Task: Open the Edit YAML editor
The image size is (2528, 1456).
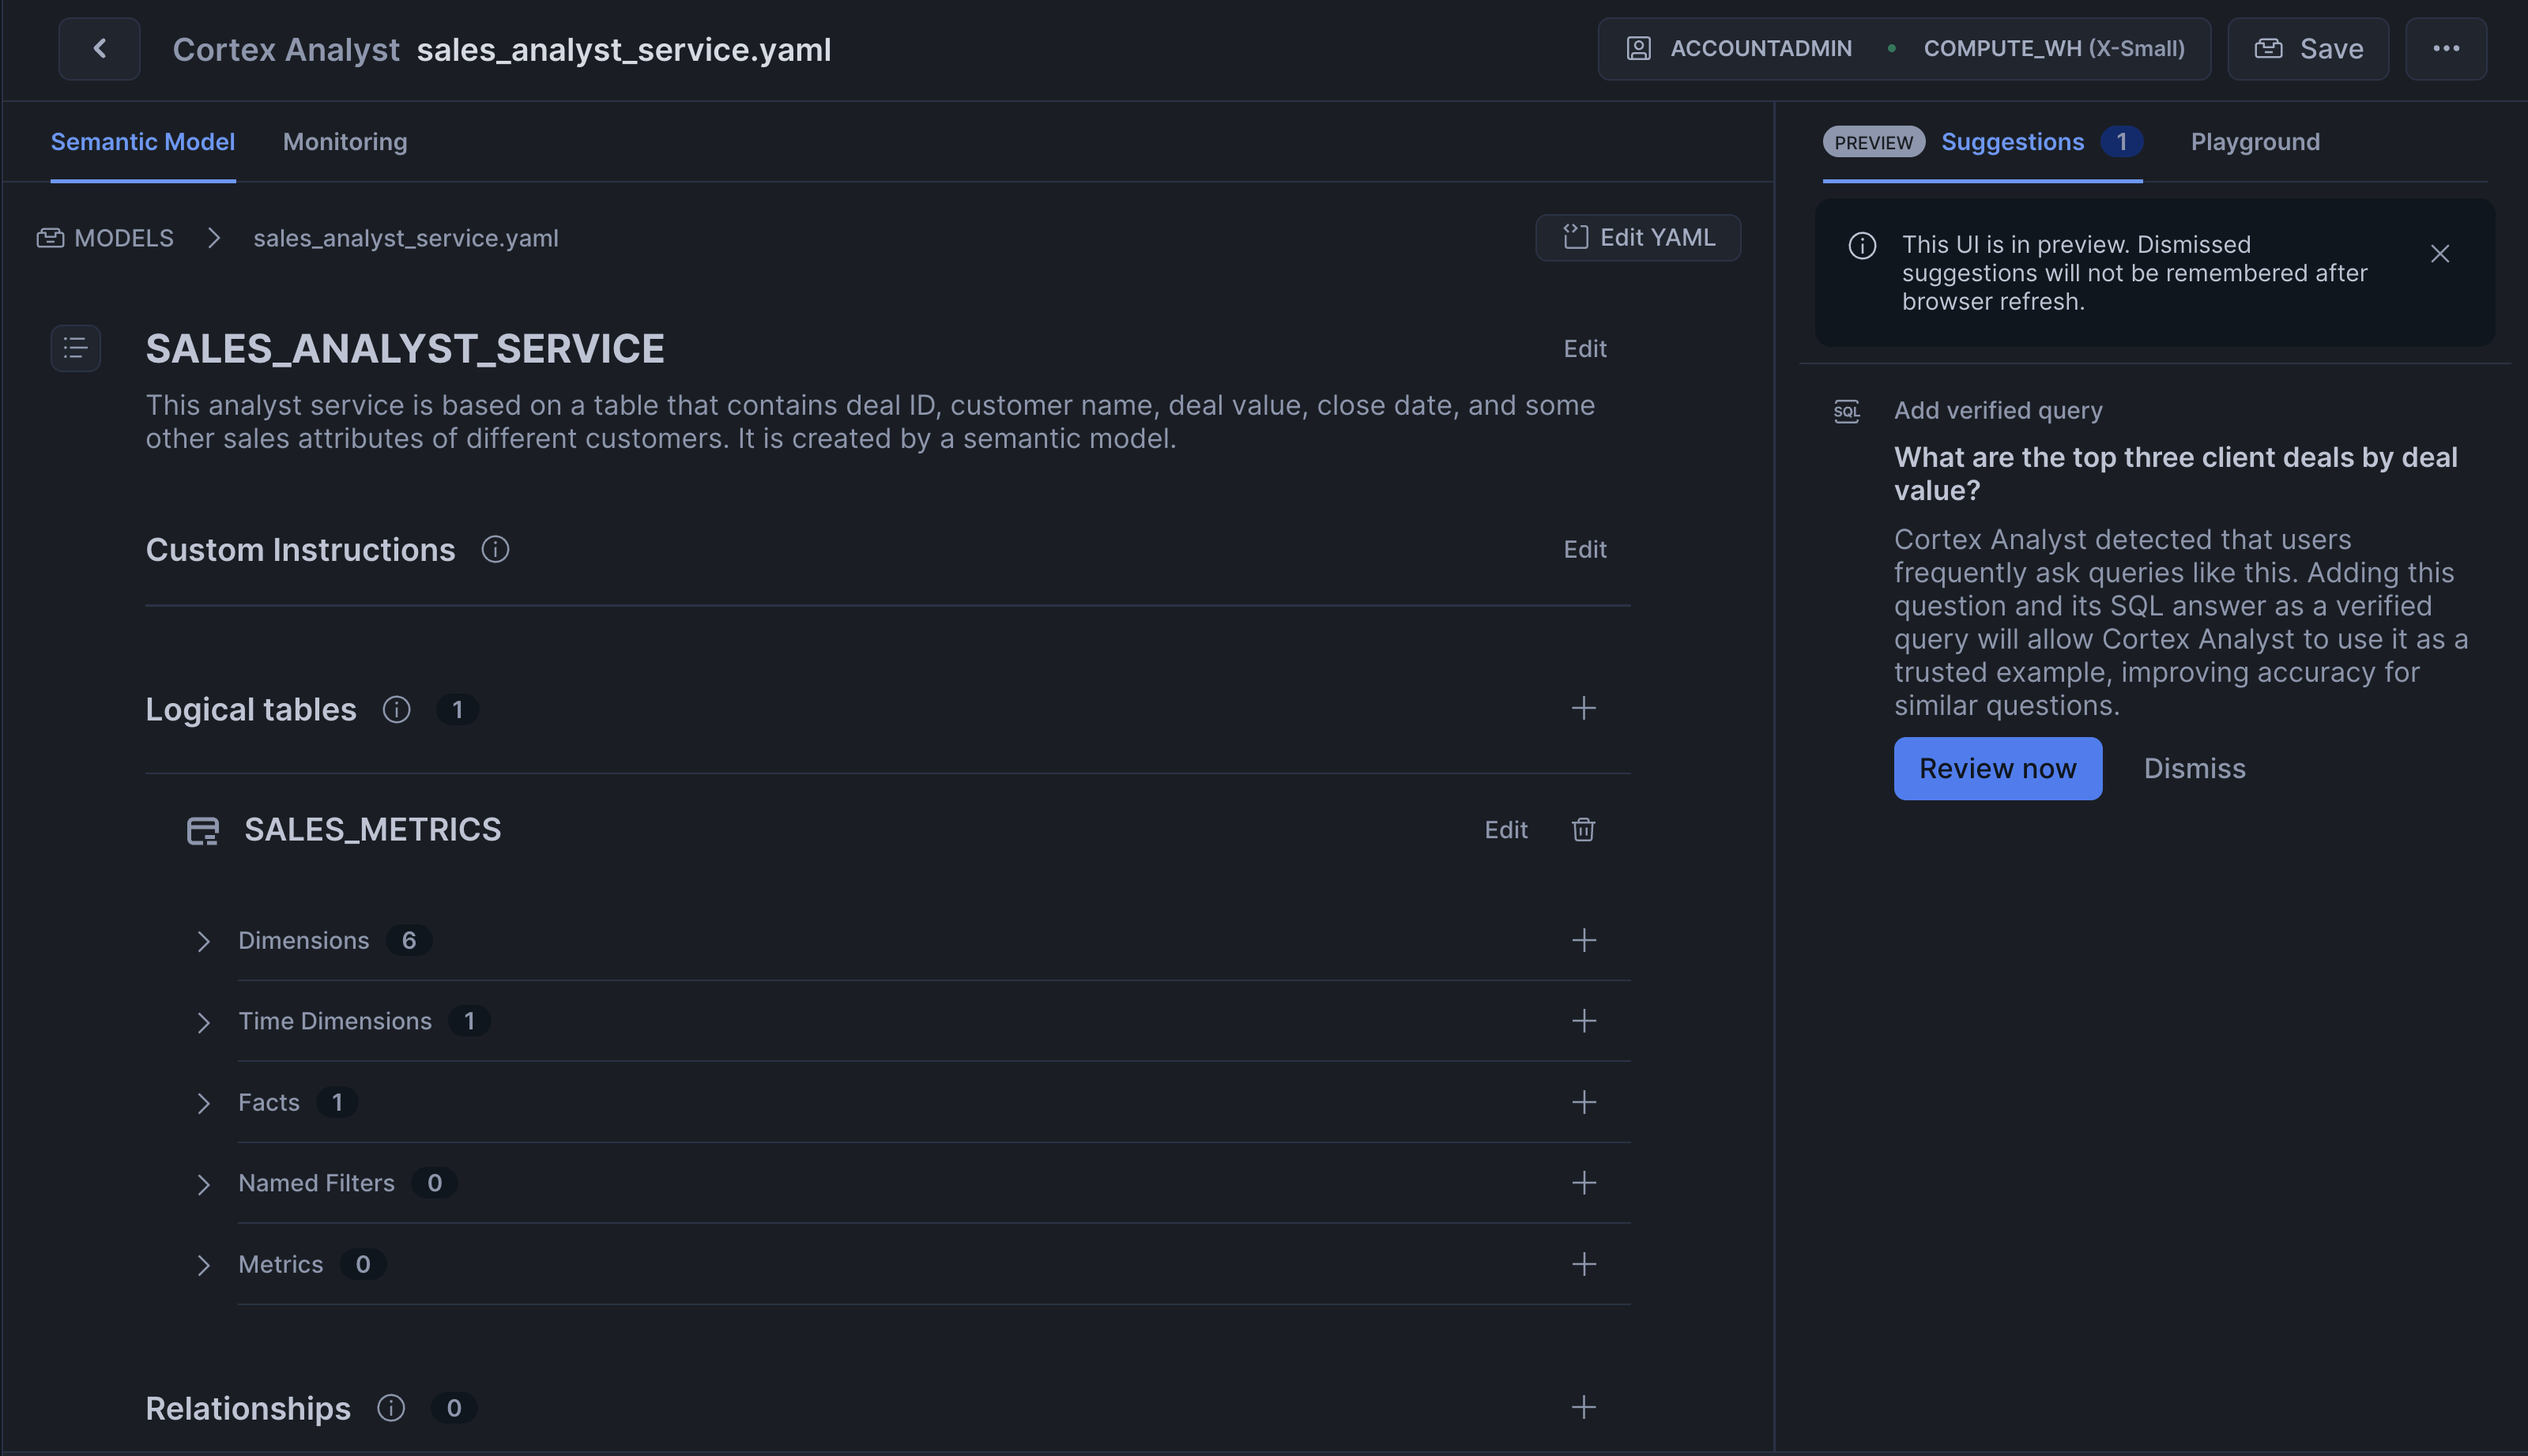Action: tap(1637, 238)
